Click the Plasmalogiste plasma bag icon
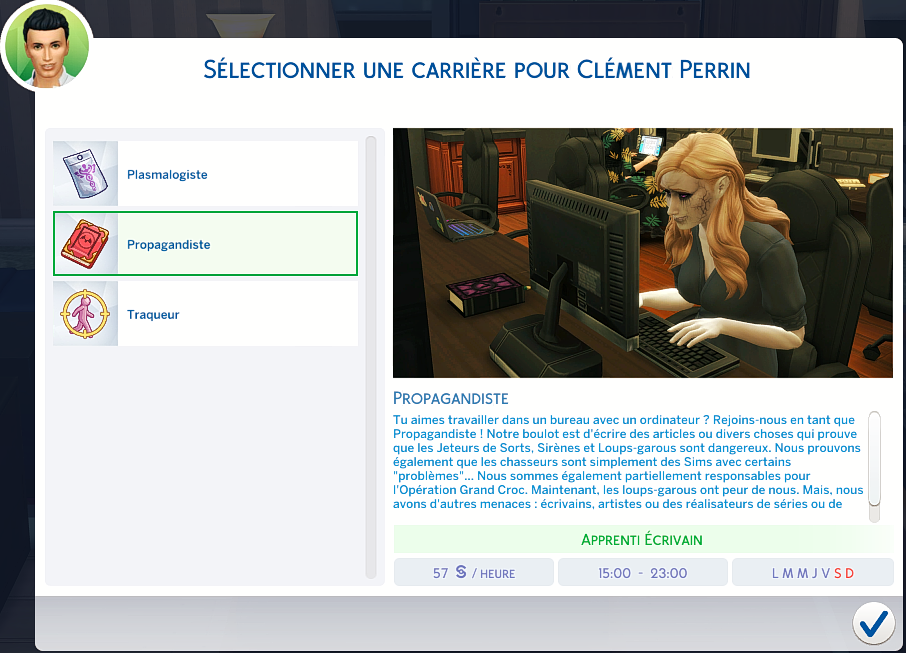 tap(86, 174)
